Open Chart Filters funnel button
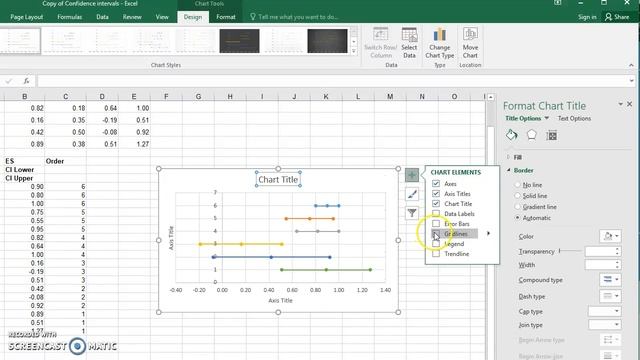Image resolution: width=640 pixels, height=360 pixels. point(412,213)
